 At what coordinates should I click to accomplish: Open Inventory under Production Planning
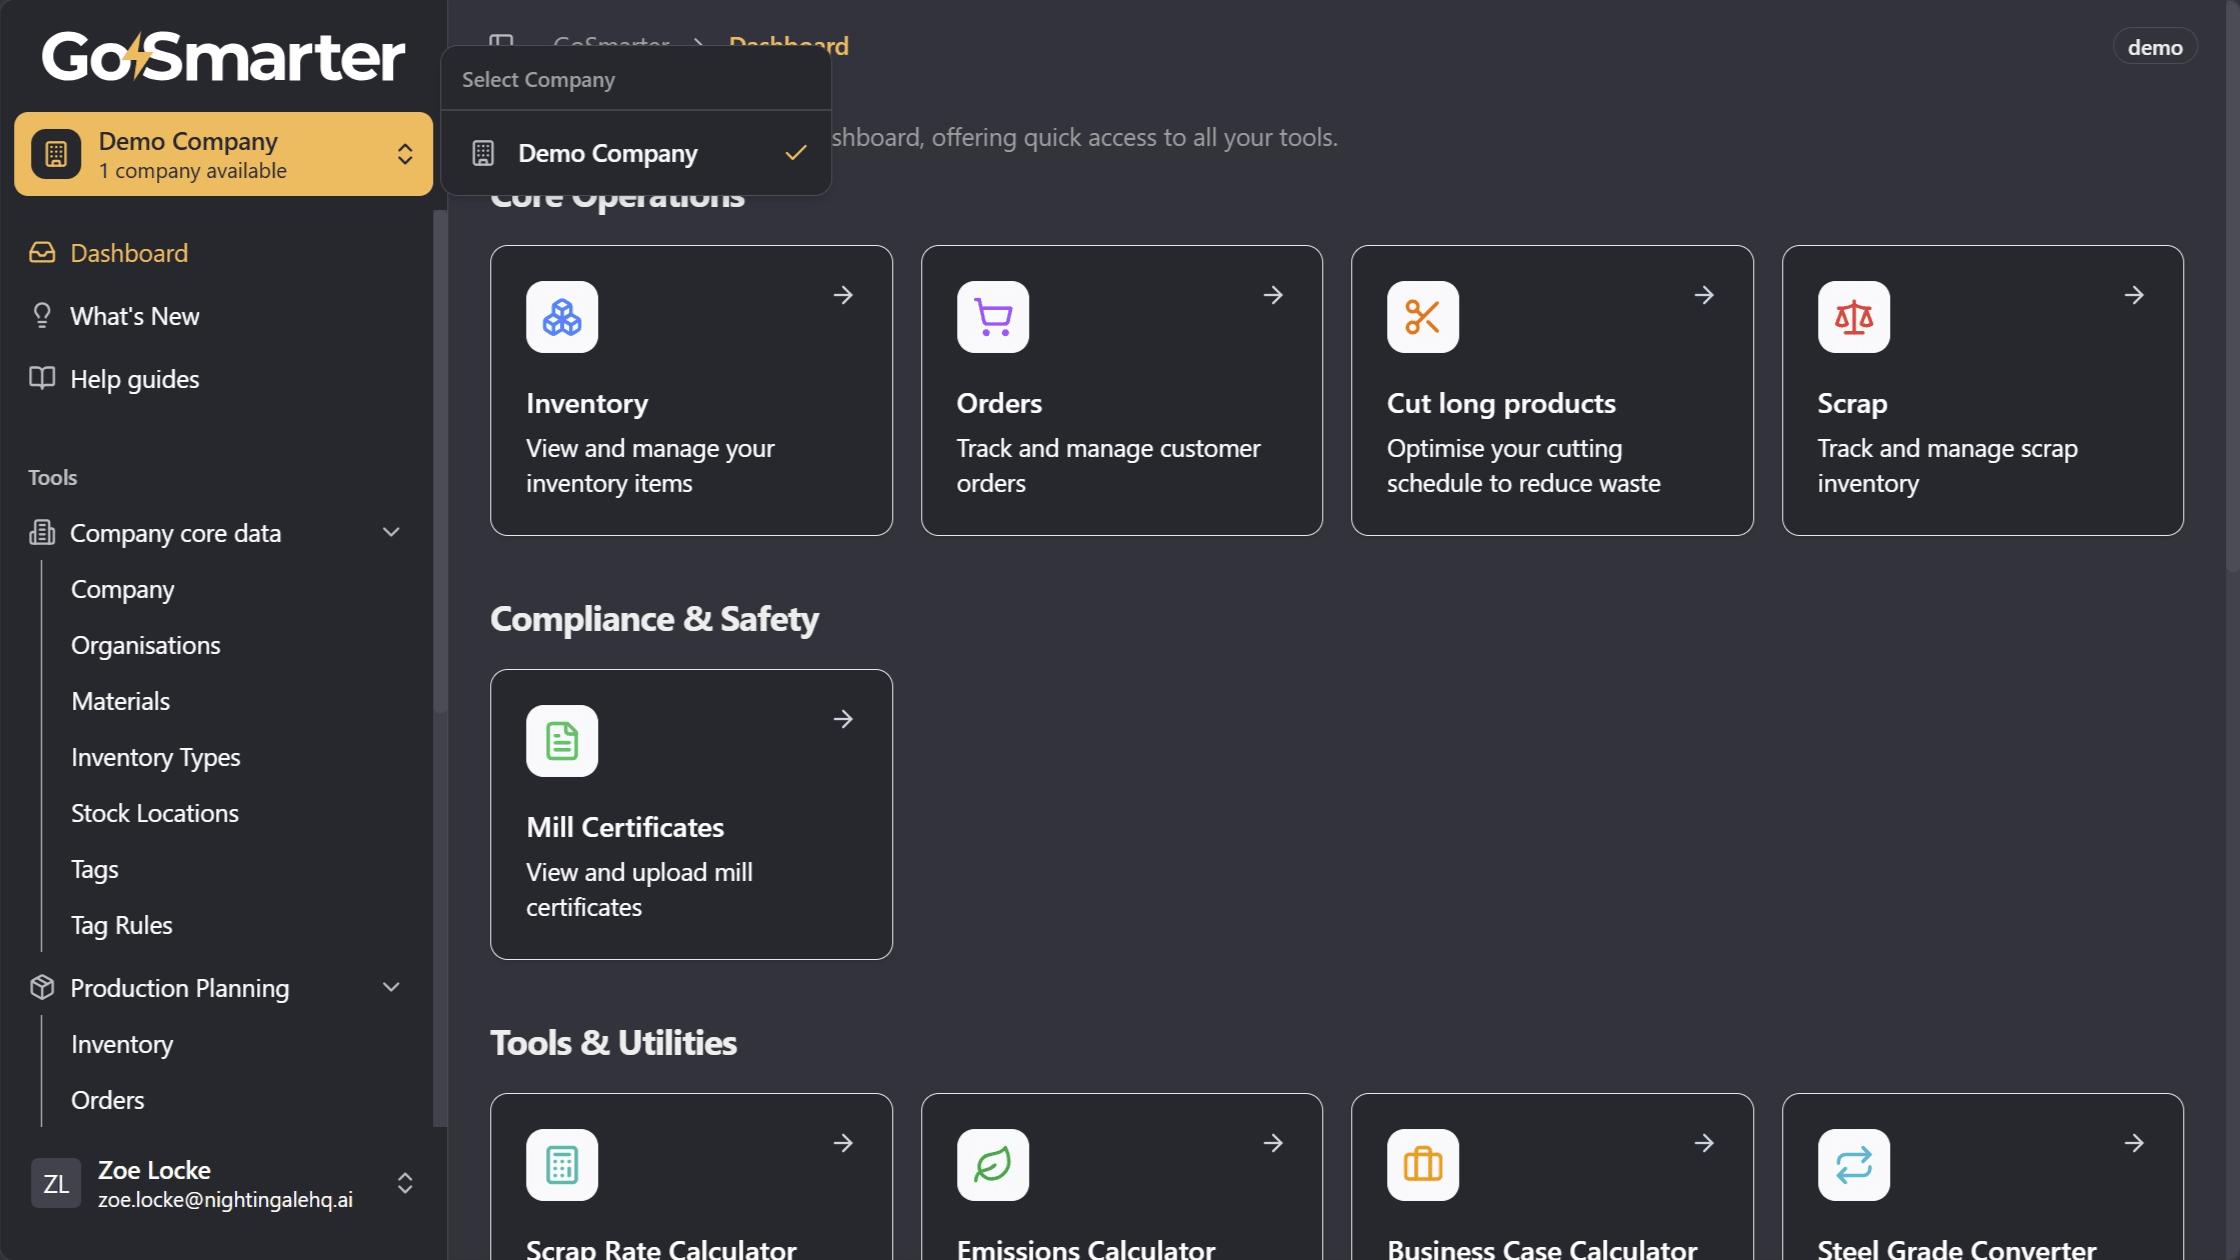tap(121, 1044)
